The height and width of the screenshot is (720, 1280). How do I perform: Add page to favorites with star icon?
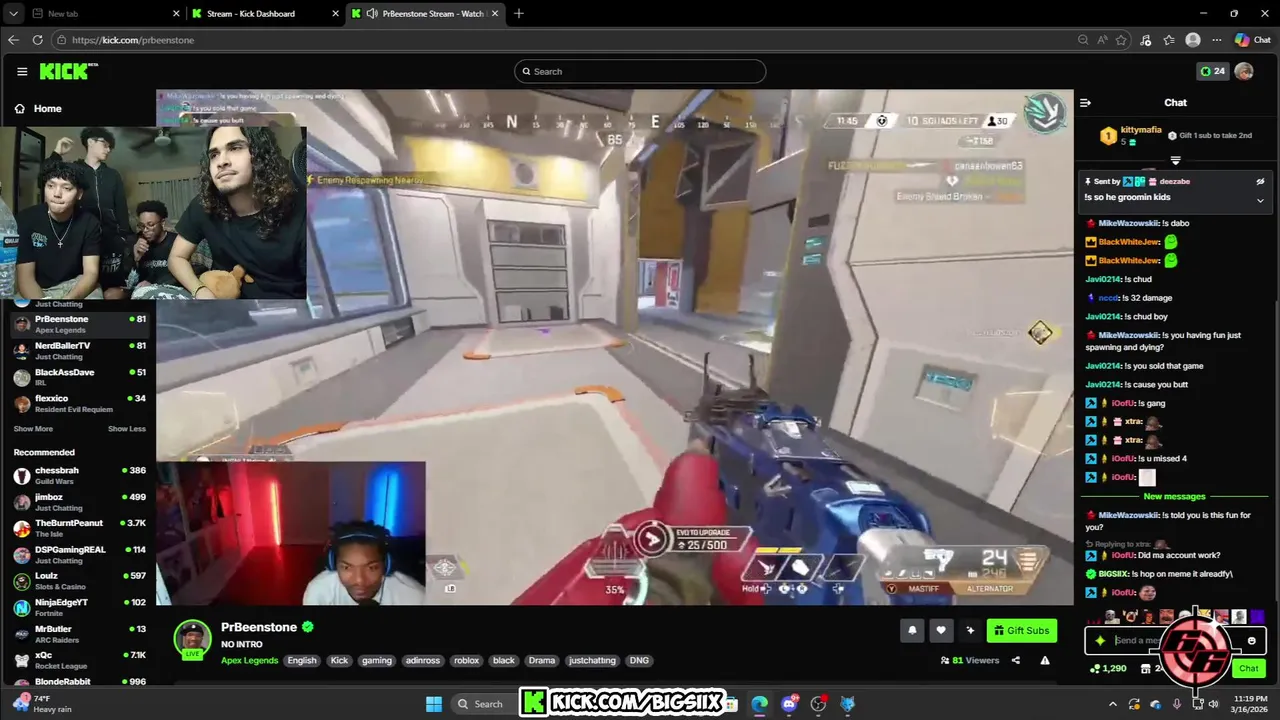tap(1122, 40)
